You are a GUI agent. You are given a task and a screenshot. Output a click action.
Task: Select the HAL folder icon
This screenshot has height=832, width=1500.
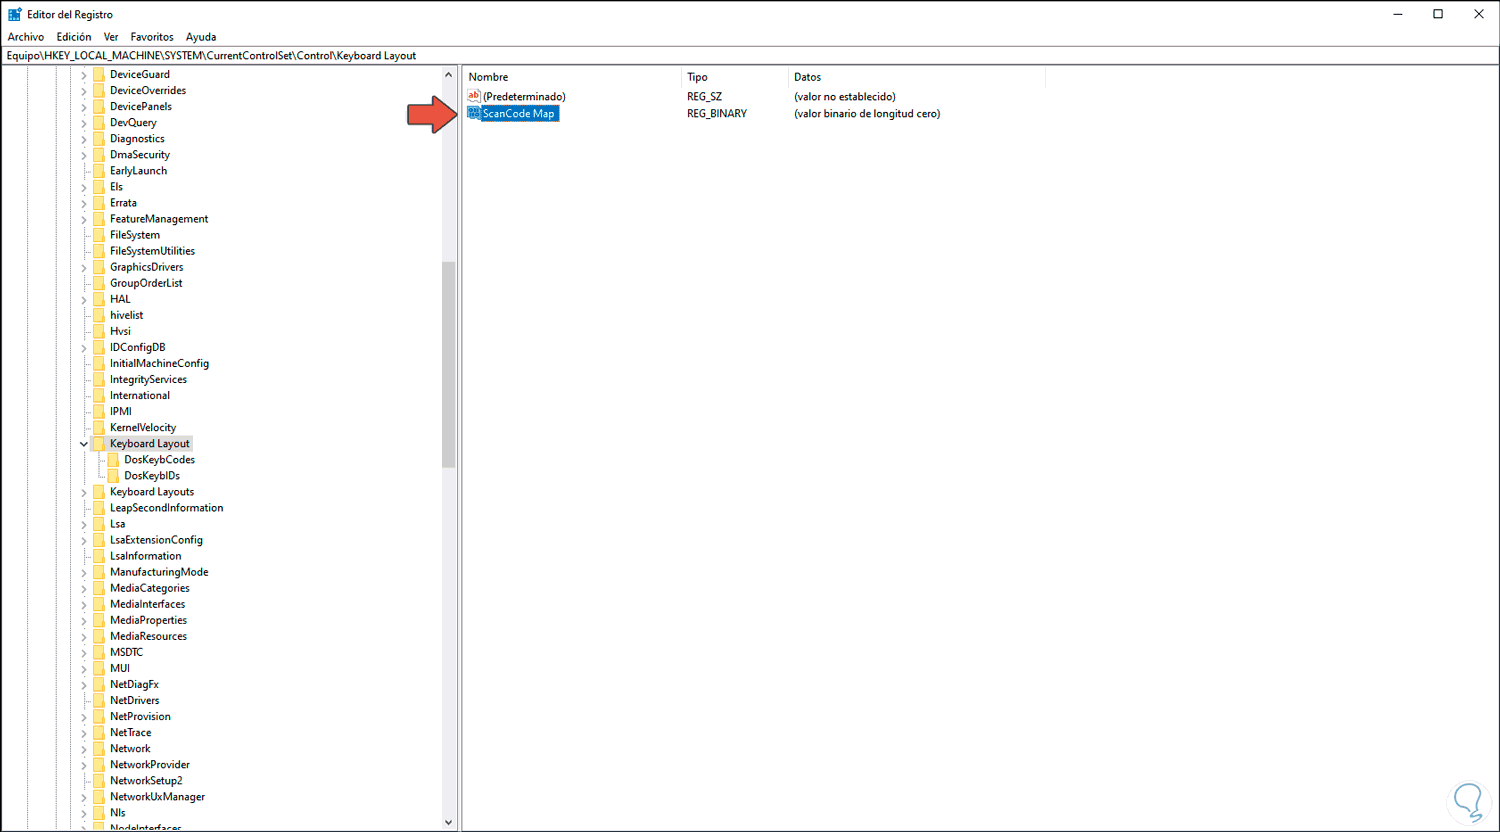(99, 299)
